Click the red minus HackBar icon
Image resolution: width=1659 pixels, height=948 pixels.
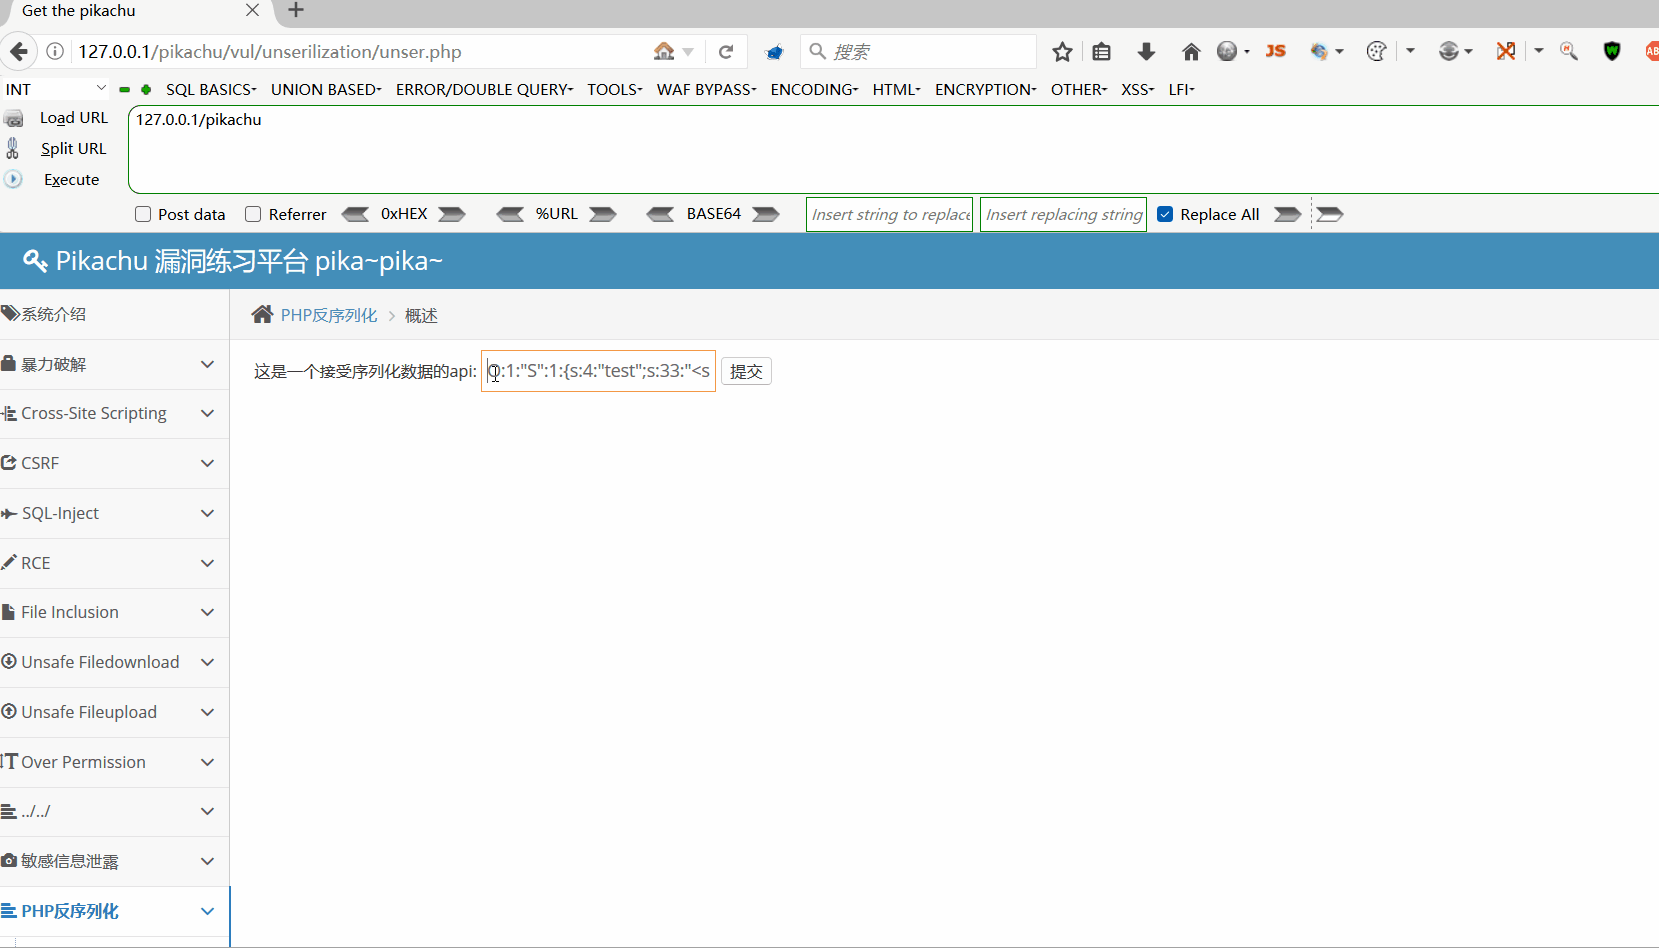click(x=124, y=89)
